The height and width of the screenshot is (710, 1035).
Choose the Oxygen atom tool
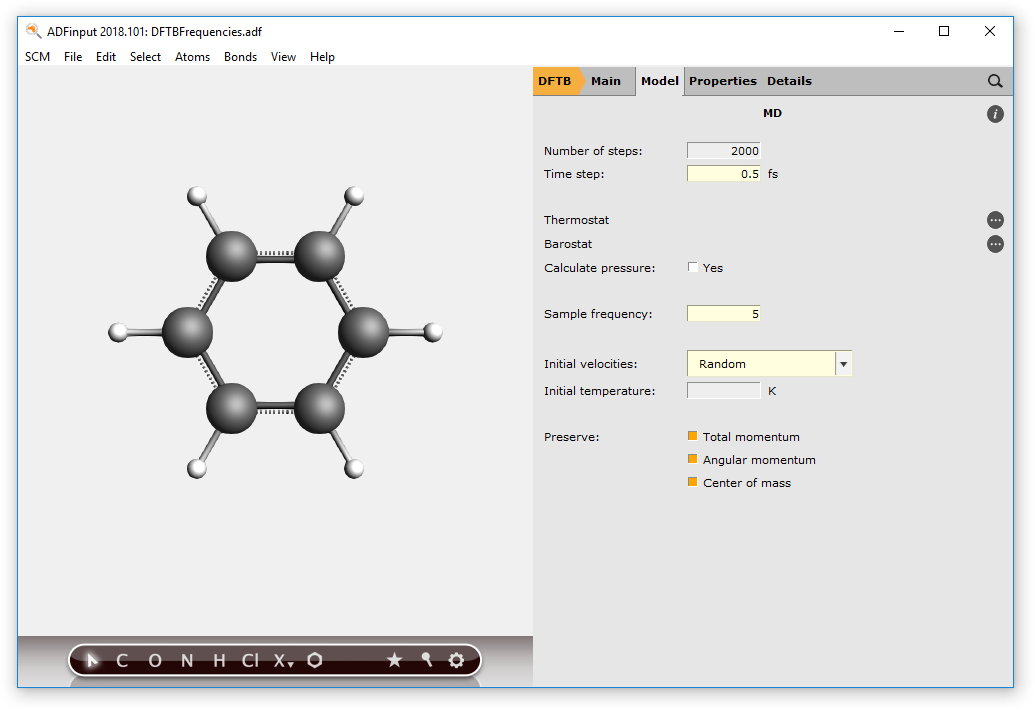154,660
